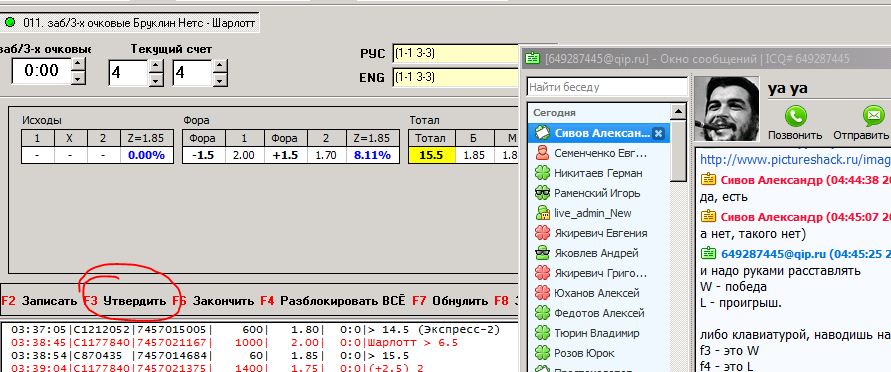Click the Позвонить button label
Viewport: 891px width, 372px height.
(795, 135)
